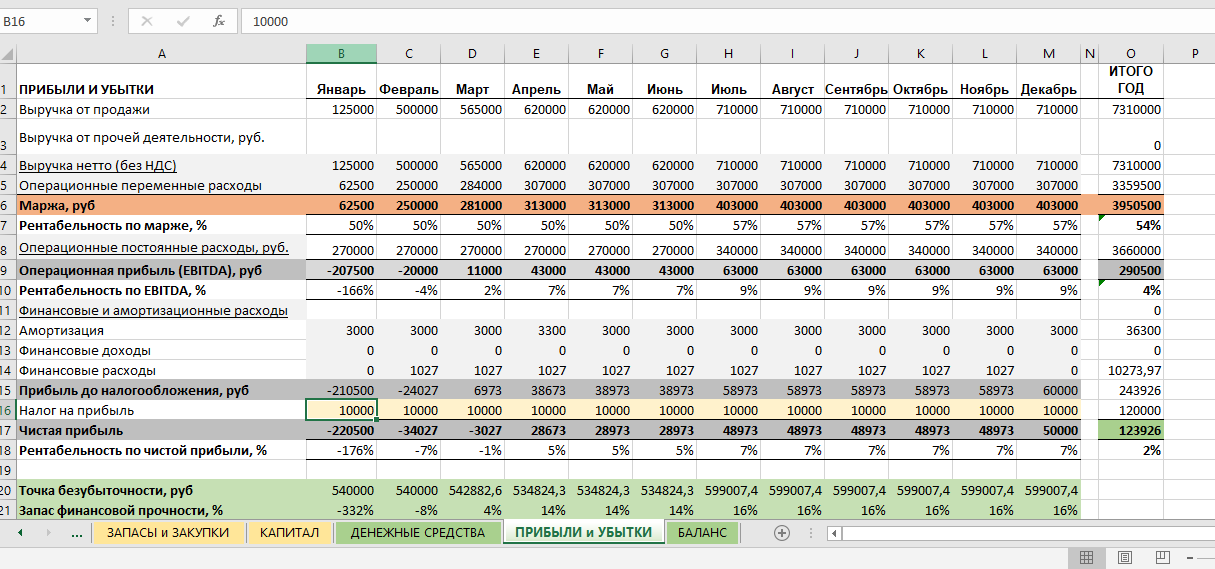Image resolution: width=1215 pixels, height=569 pixels.
Task: Select row 6 header
Action: 7,204
